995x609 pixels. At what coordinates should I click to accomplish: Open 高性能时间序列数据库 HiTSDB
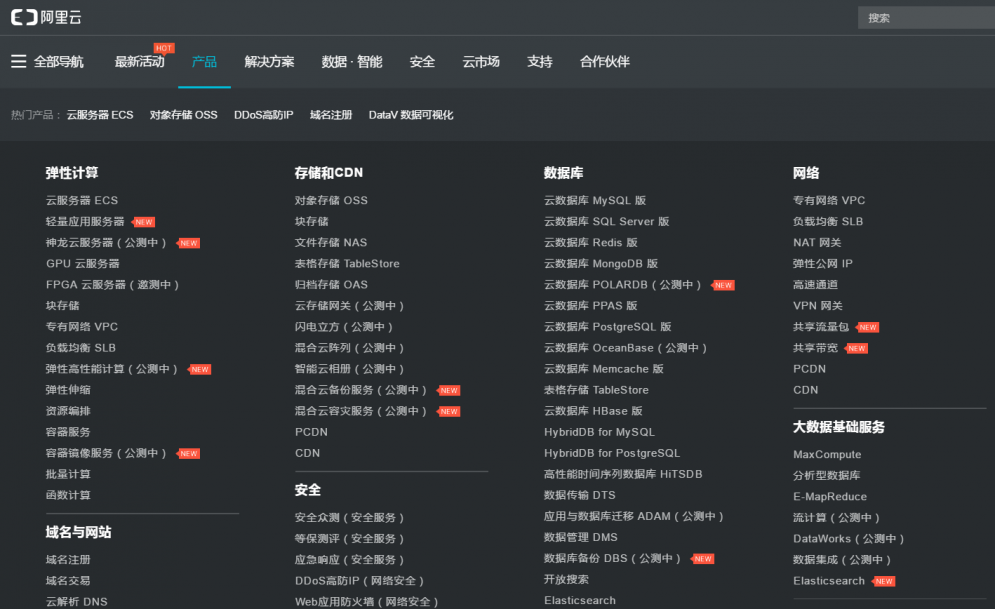click(x=623, y=474)
